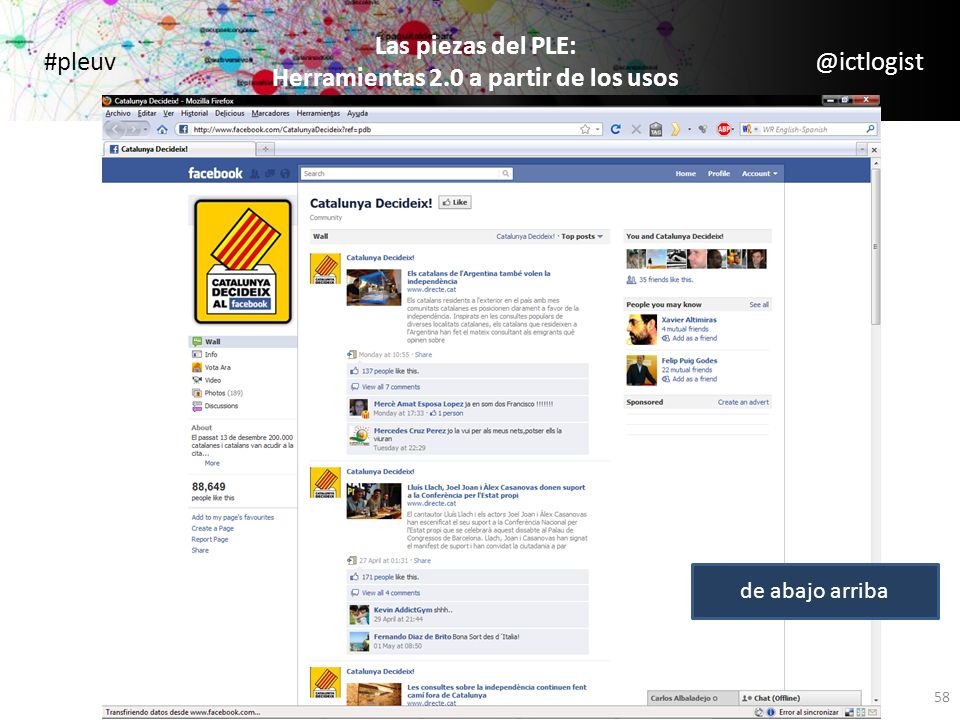
Task: Click the More link under About
Action: coord(212,463)
